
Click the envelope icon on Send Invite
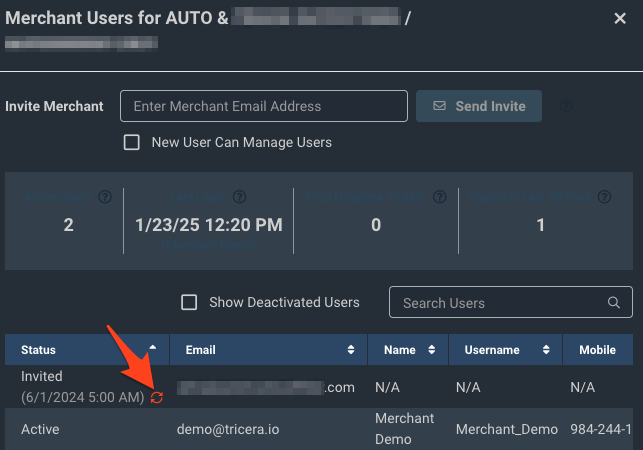[439, 106]
